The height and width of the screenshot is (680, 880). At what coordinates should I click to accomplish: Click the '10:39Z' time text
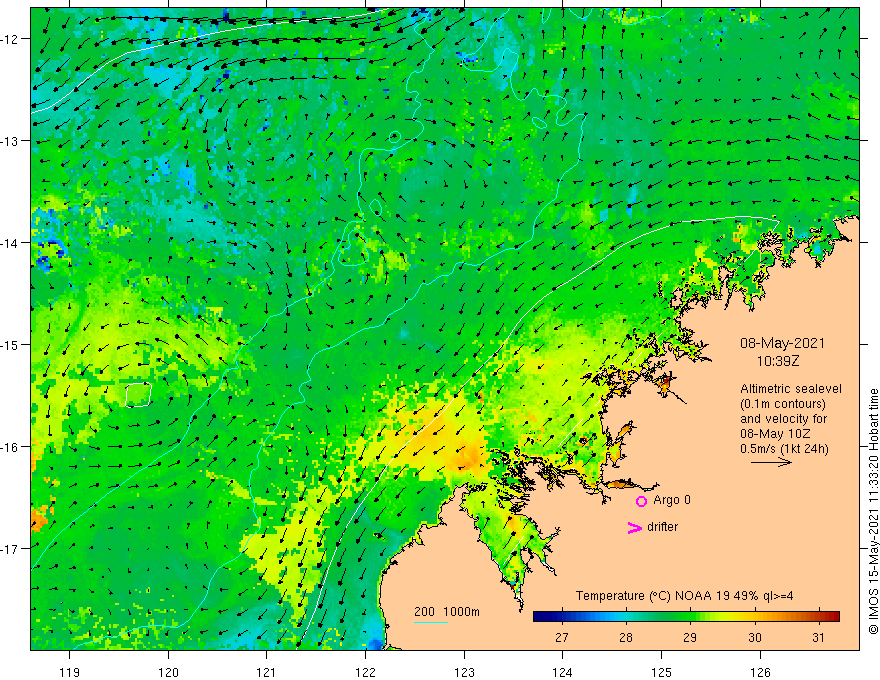coord(778,361)
